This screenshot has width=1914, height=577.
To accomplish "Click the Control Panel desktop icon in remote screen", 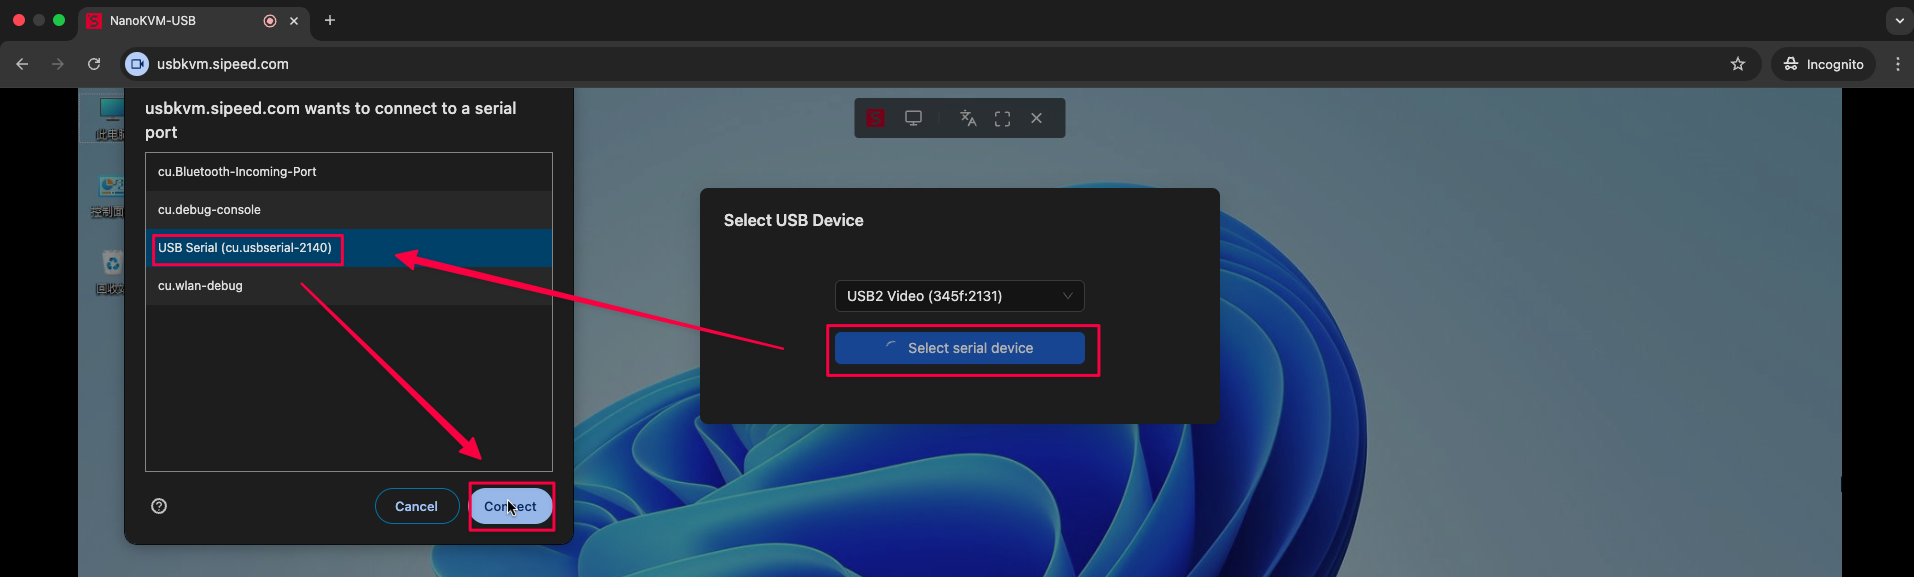I will click(x=108, y=196).
